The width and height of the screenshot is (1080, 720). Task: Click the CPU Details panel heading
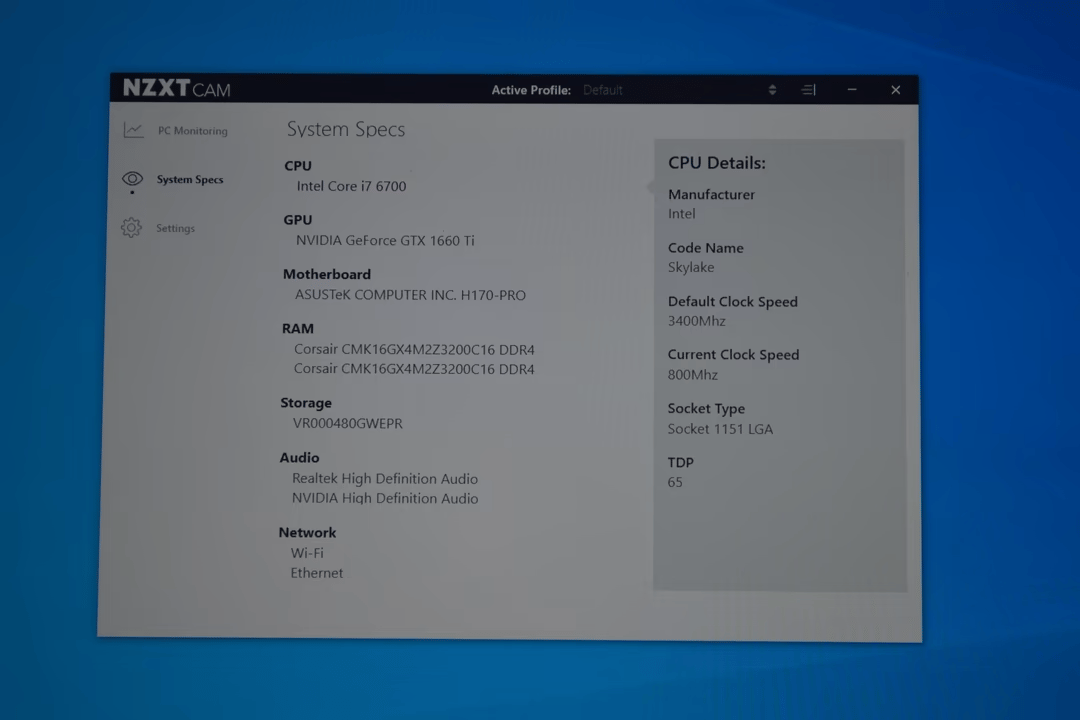(717, 163)
